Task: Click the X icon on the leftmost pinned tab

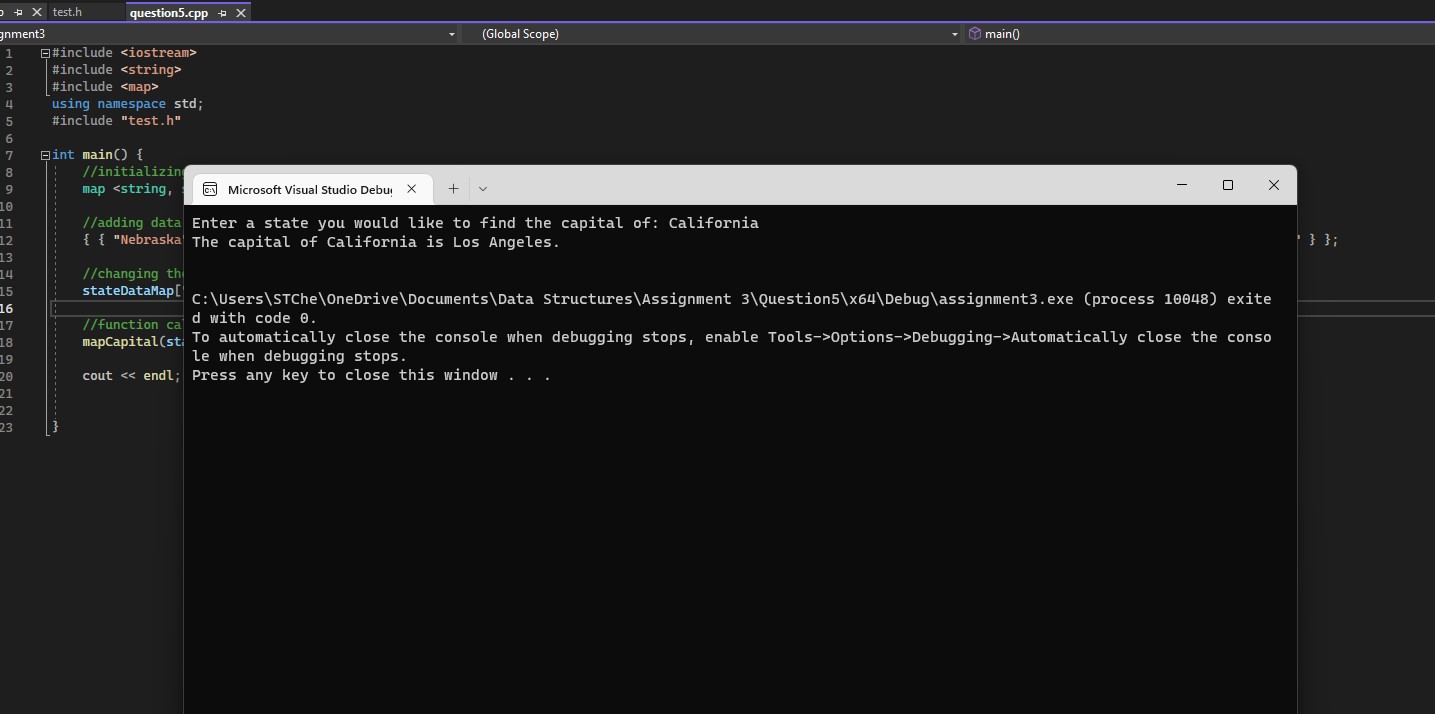Action: (36, 12)
